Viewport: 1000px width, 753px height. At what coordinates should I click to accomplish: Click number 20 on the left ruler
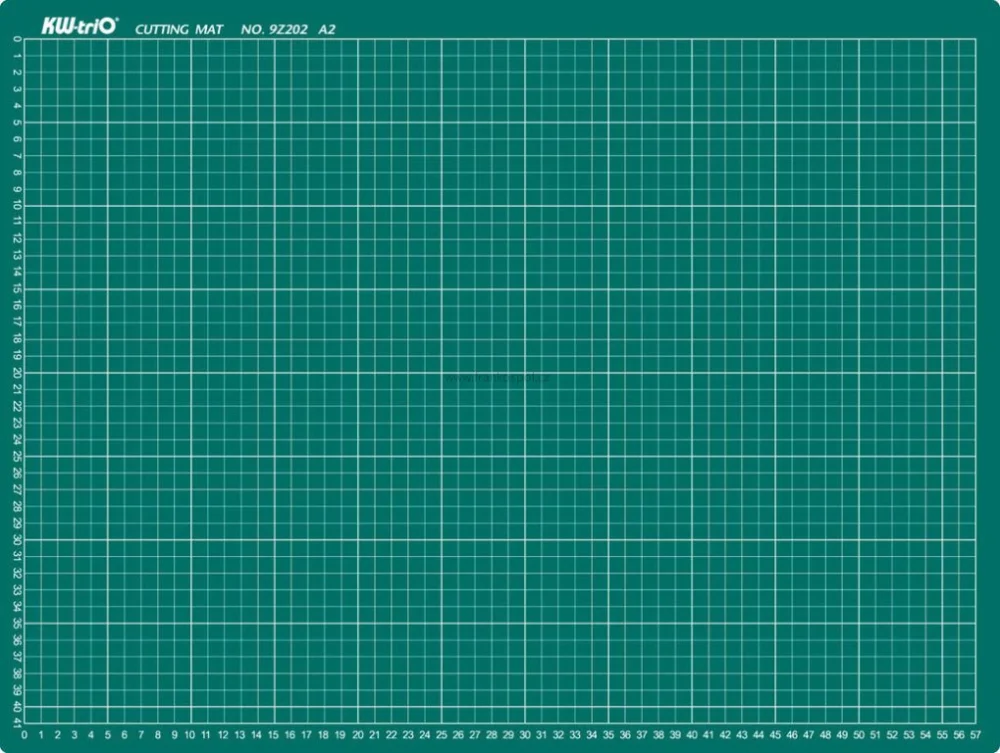coord(17,372)
